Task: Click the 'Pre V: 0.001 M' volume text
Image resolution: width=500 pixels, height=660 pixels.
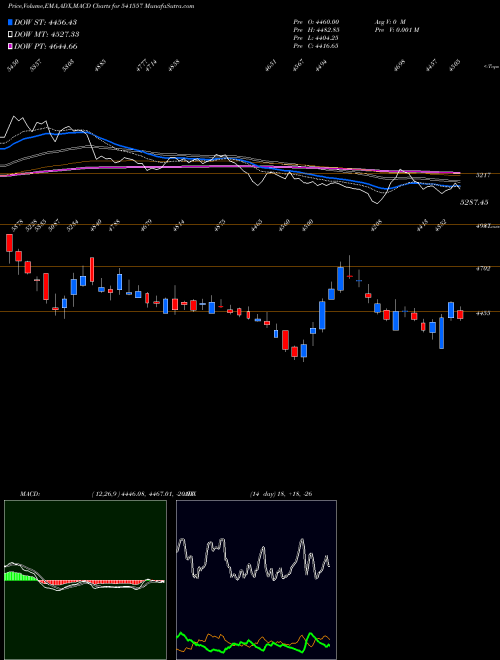Action: click(x=396, y=30)
